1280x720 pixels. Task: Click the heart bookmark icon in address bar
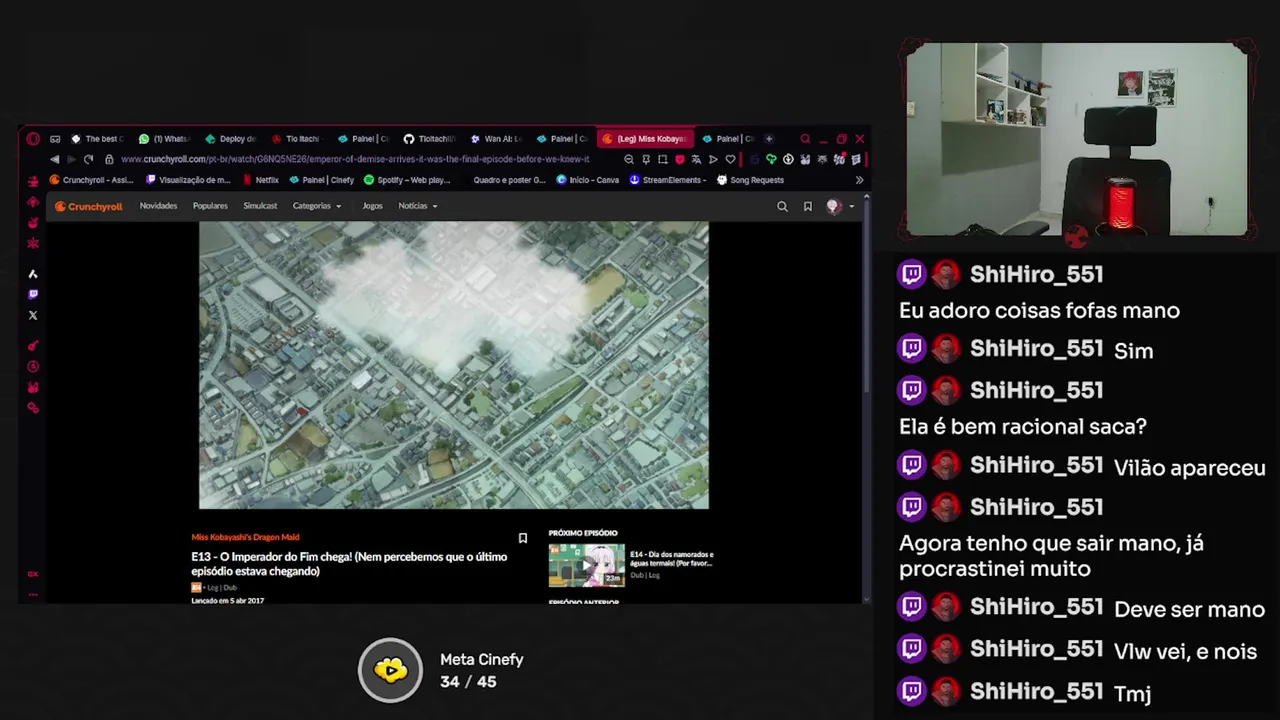[730, 159]
